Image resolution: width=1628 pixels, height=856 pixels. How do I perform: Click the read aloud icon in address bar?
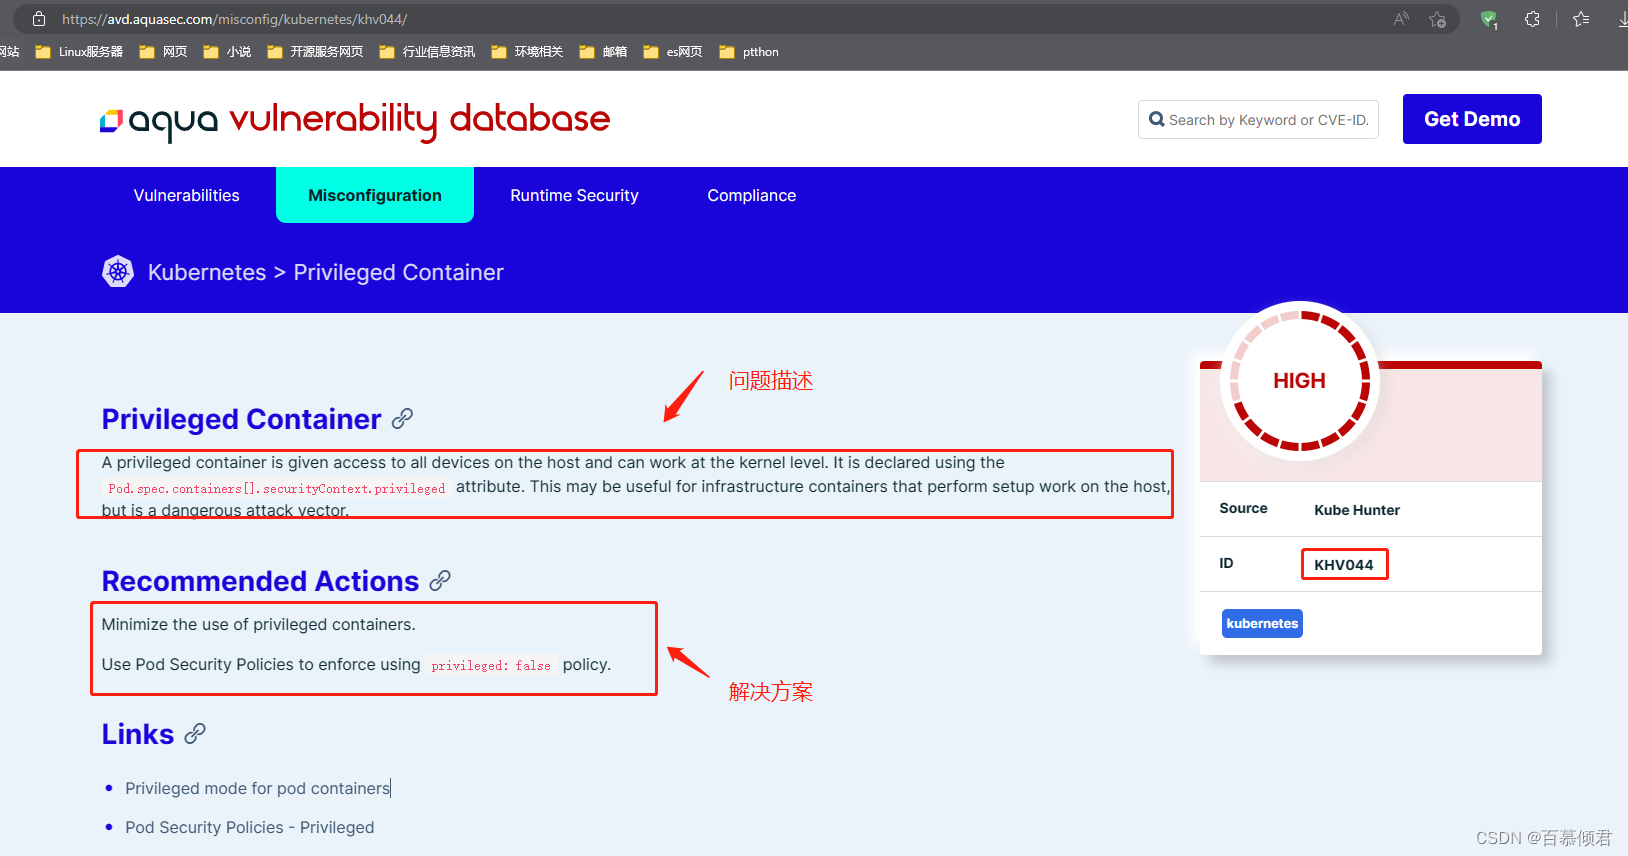coord(1401,19)
